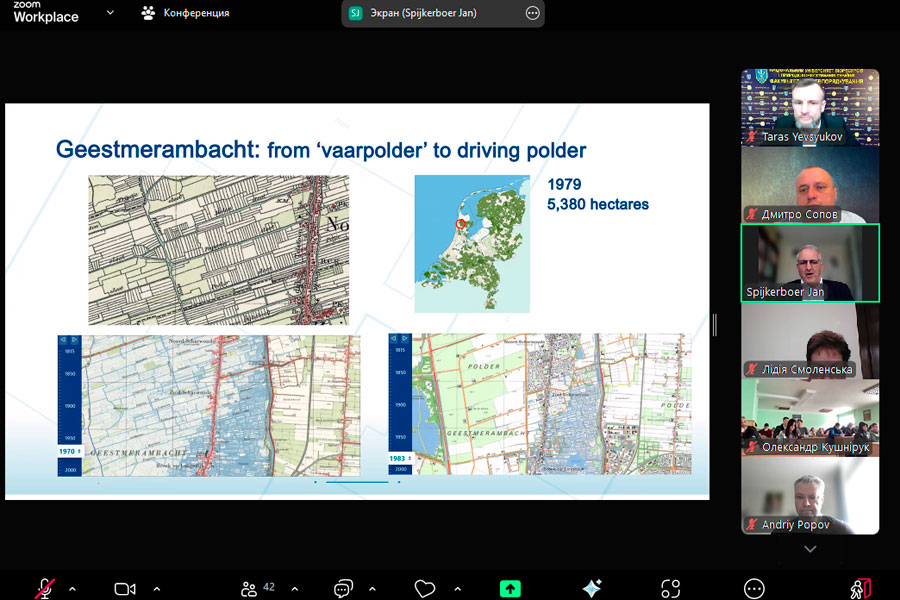This screenshot has width=900, height=600.
Task: Click the Netherlands overview map image
Action: [472, 243]
